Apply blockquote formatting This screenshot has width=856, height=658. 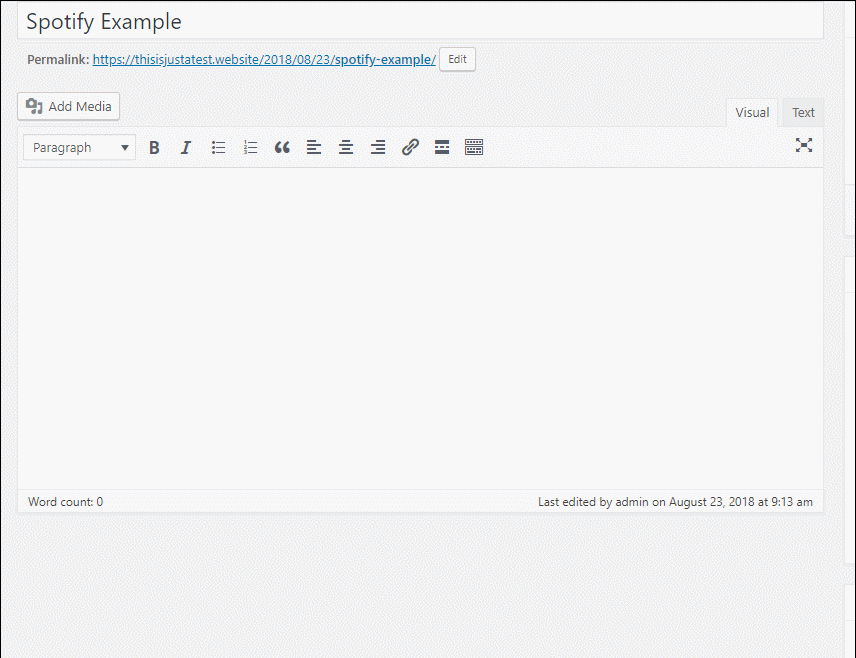282,147
